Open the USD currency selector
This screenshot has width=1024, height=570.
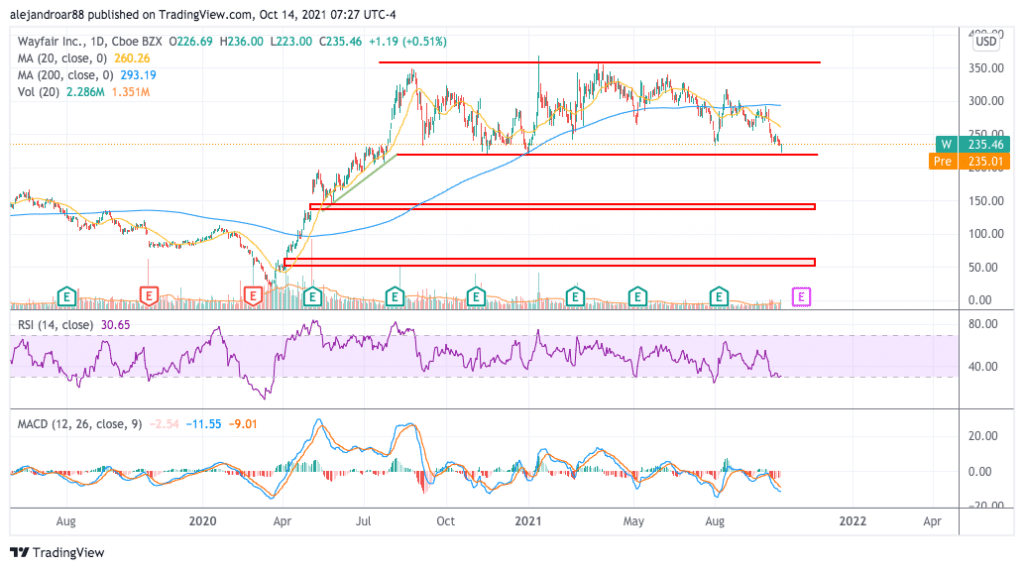pos(986,42)
